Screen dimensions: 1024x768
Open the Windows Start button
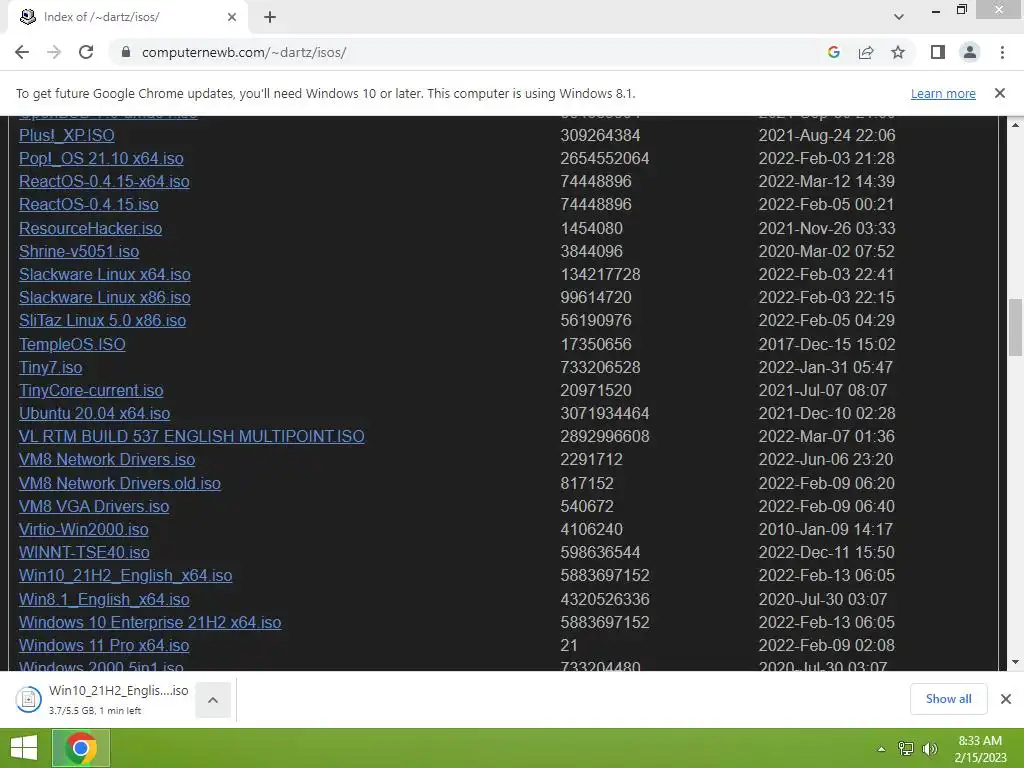[24, 748]
